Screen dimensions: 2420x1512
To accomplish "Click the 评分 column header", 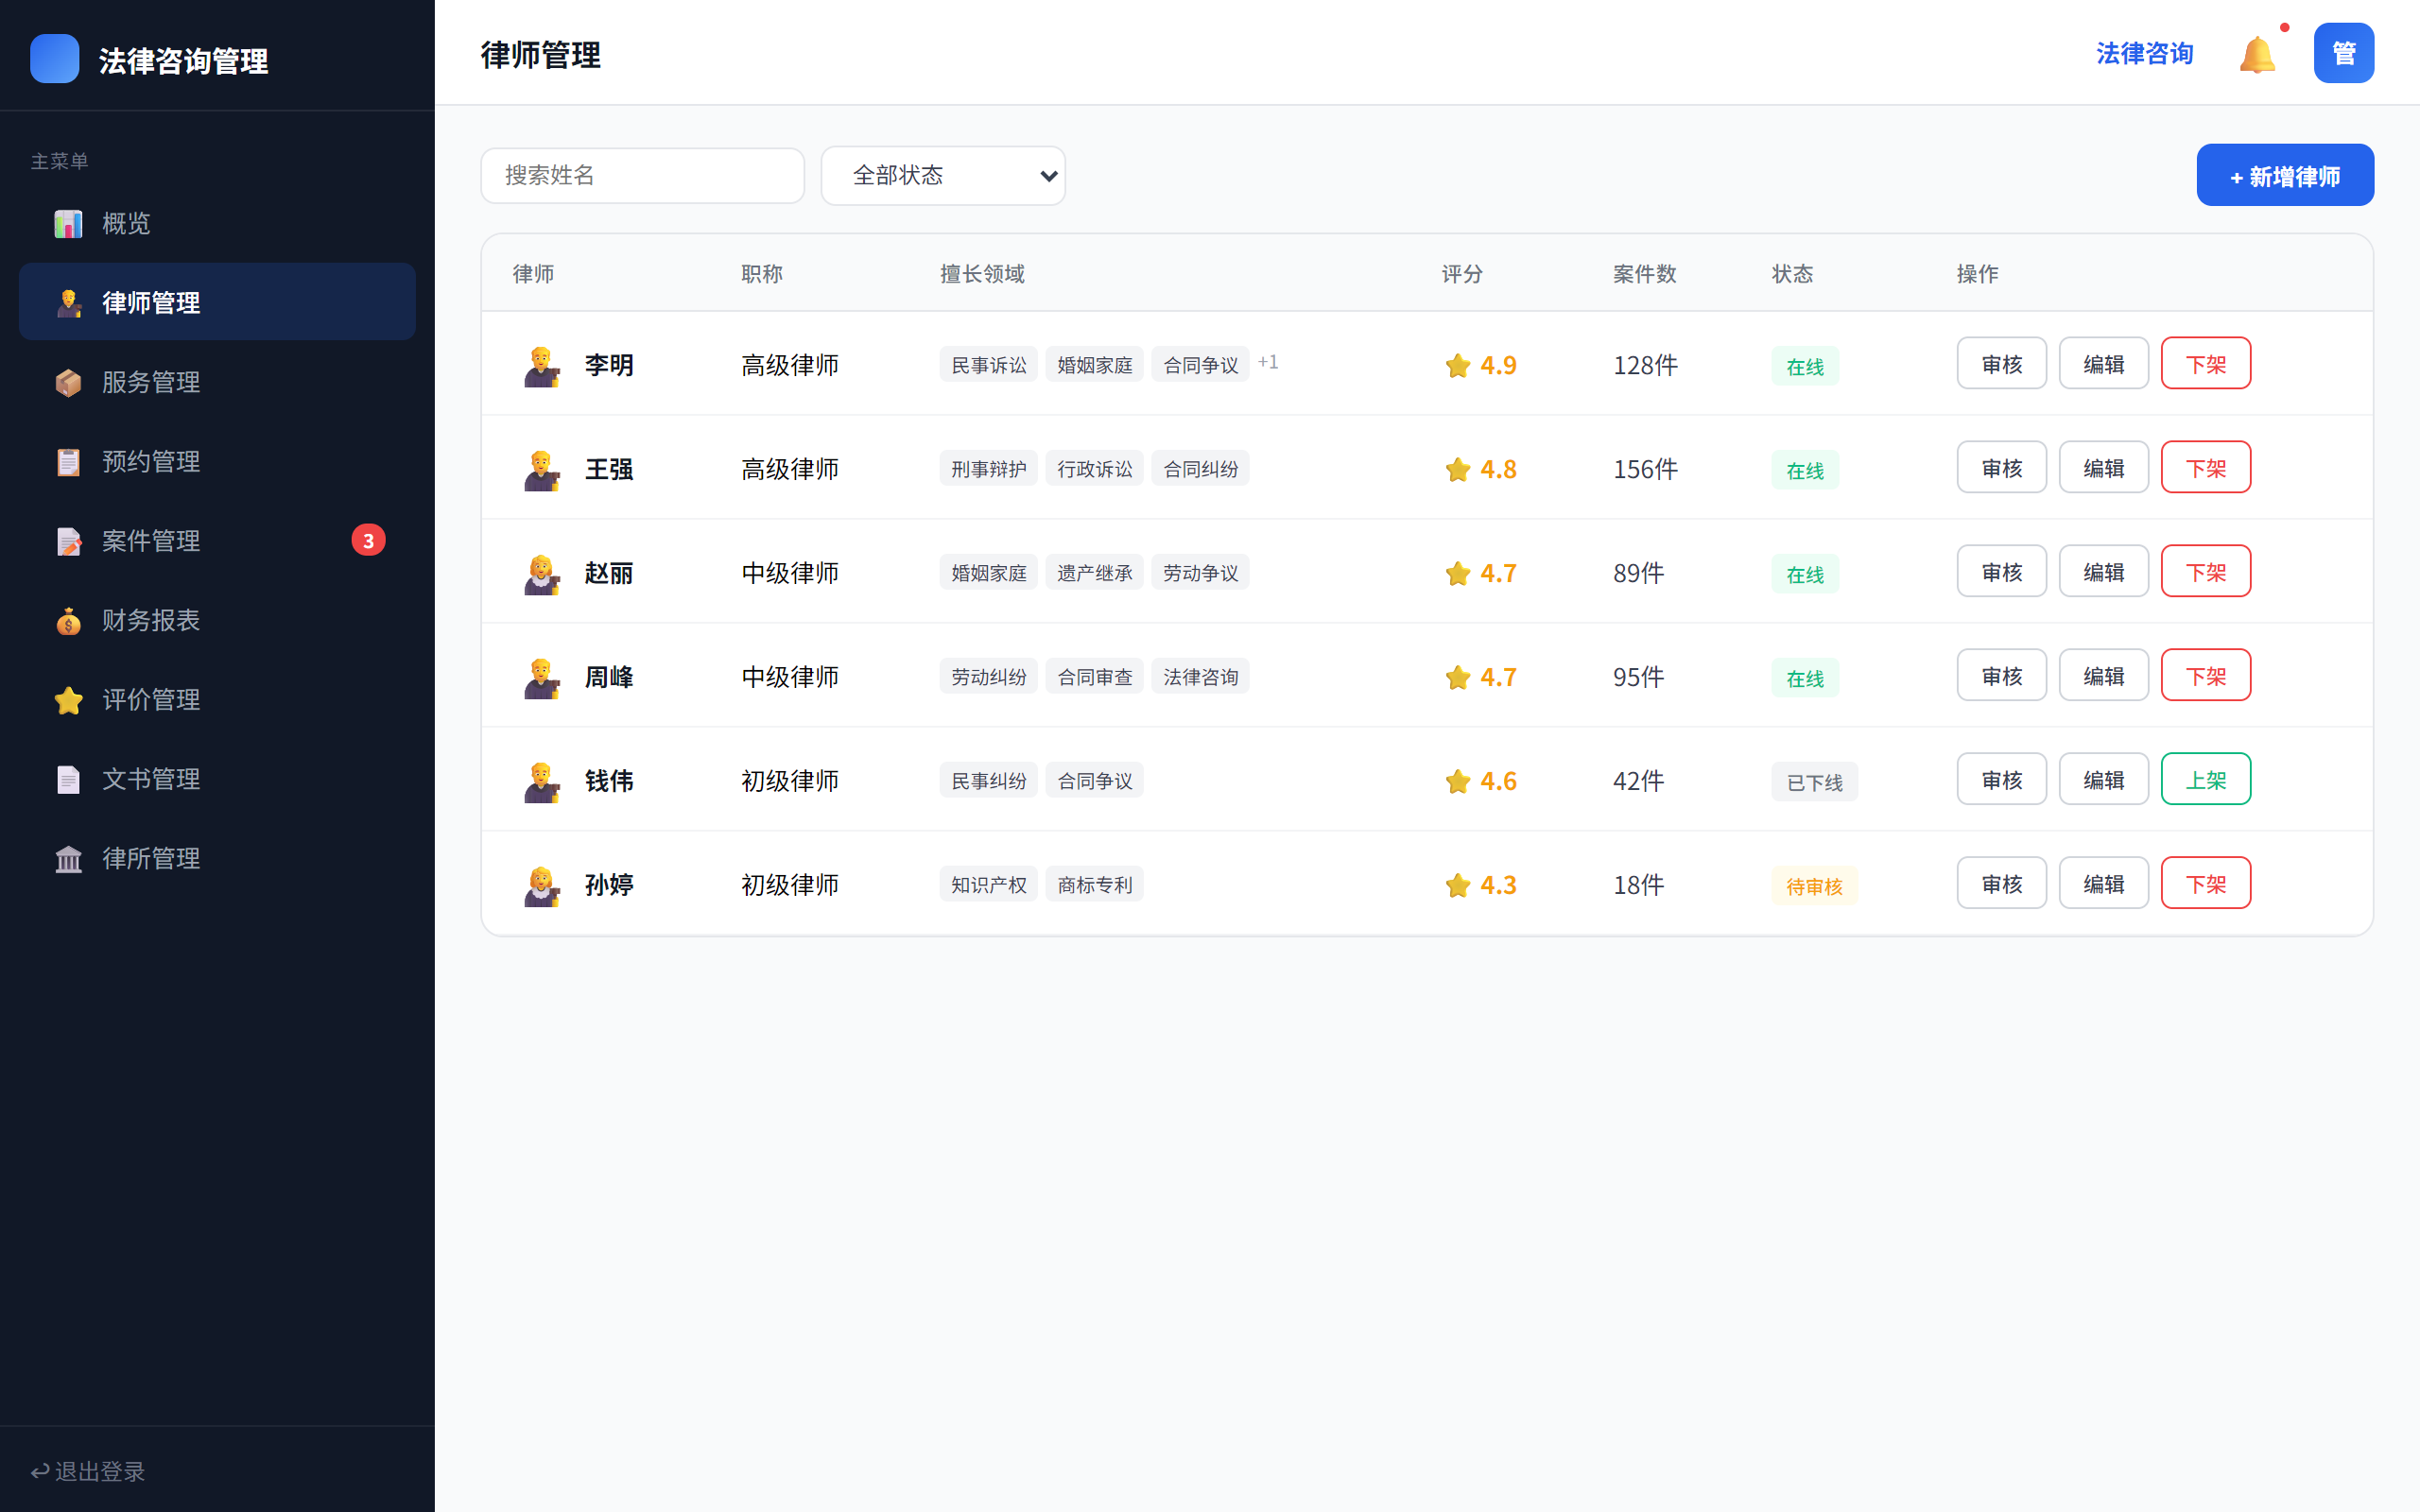I will [x=1461, y=274].
